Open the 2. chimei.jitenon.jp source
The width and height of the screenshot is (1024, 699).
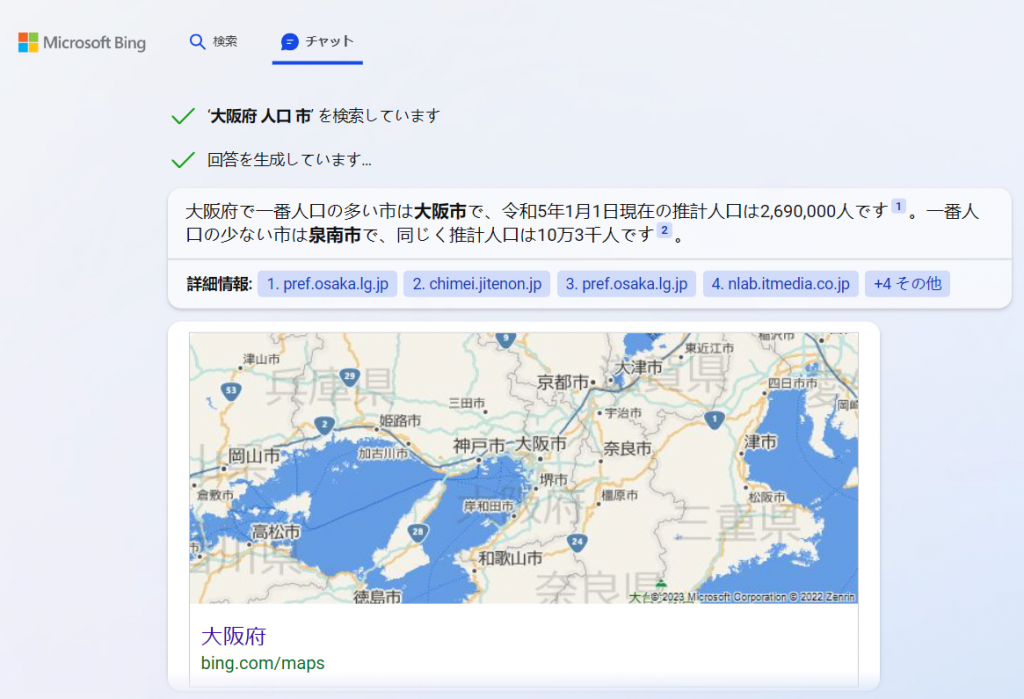477,283
